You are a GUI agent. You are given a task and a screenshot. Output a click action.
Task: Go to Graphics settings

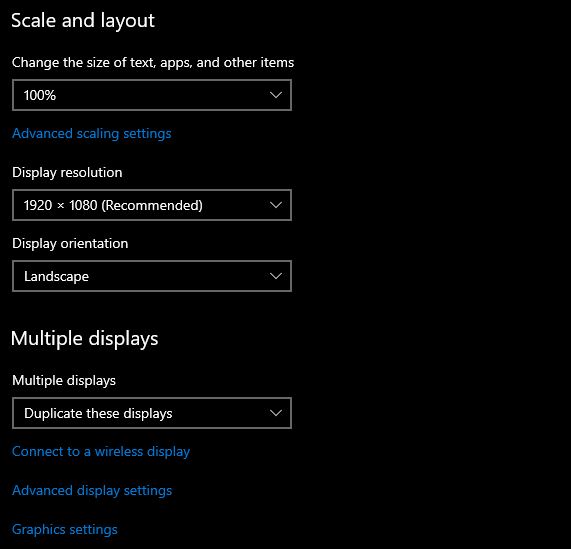click(65, 529)
